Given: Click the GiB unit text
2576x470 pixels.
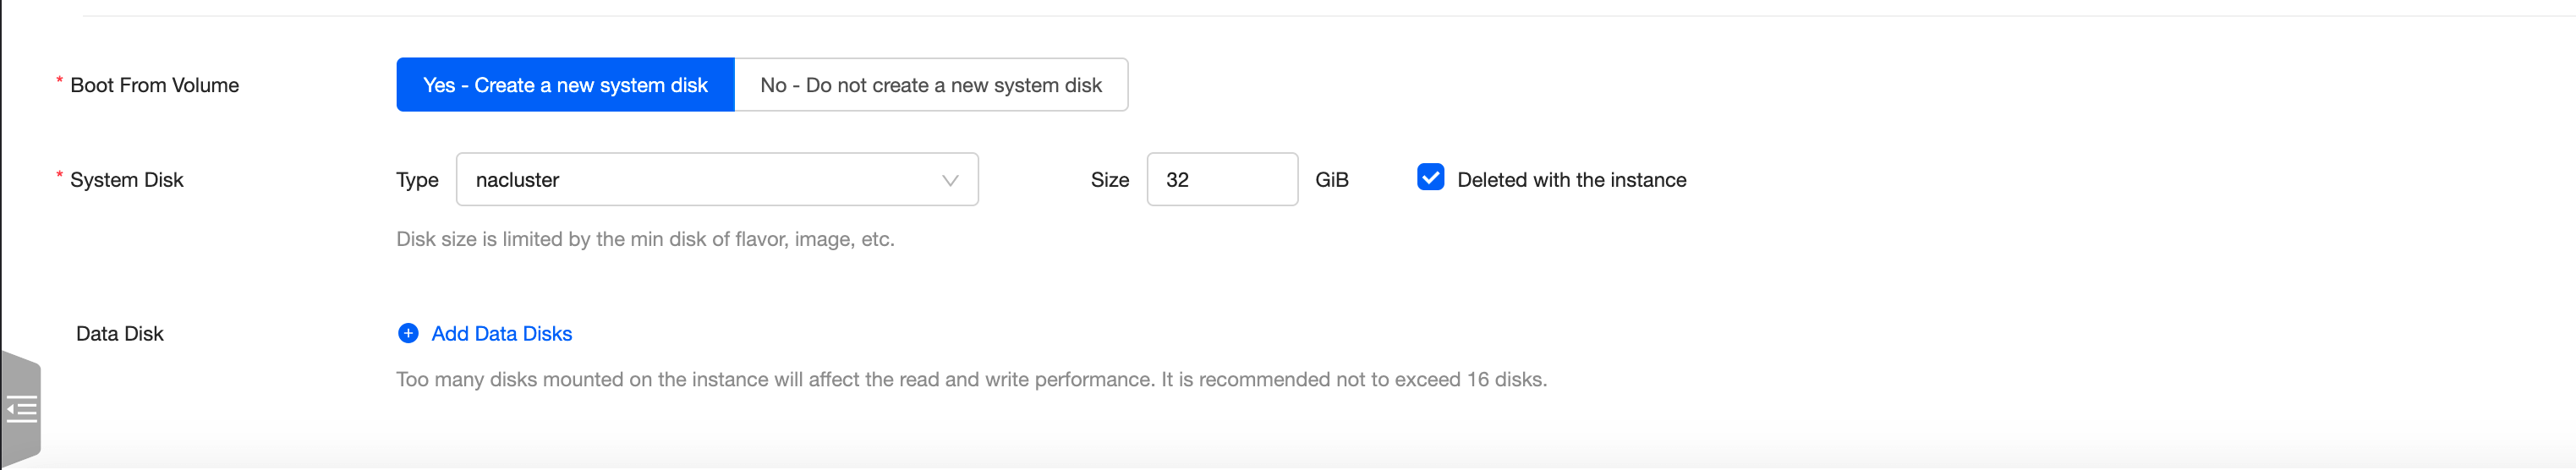Looking at the screenshot, I should (1331, 180).
